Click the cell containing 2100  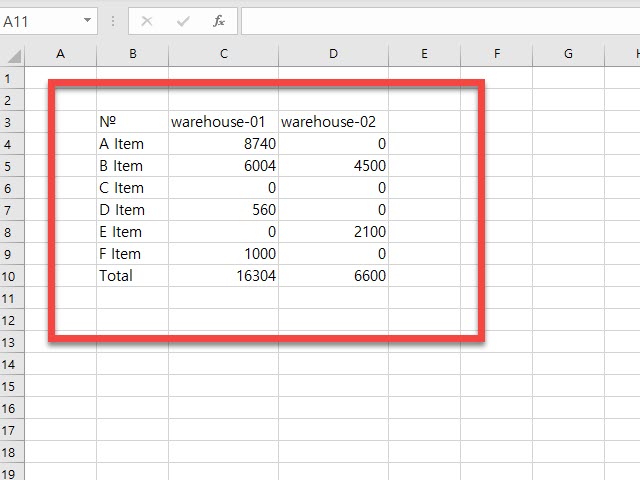(333, 232)
